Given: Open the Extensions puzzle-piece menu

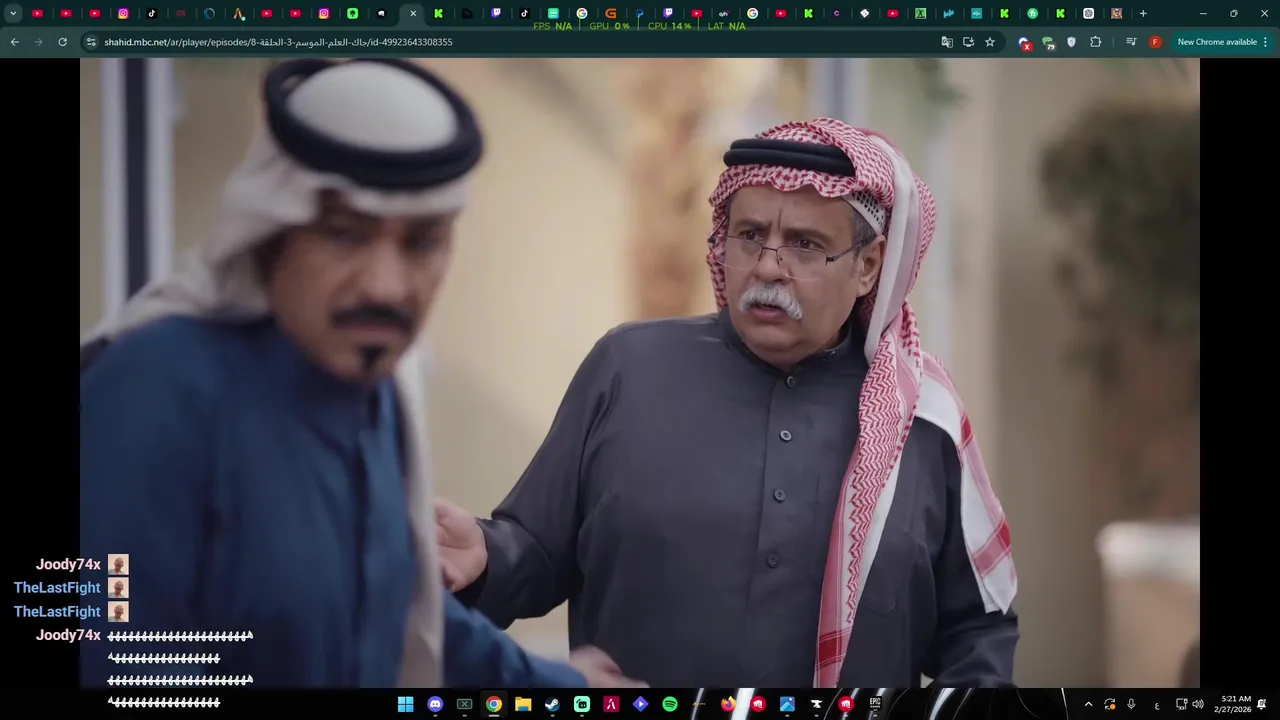Looking at the screenshot, I should [1095, 42].
